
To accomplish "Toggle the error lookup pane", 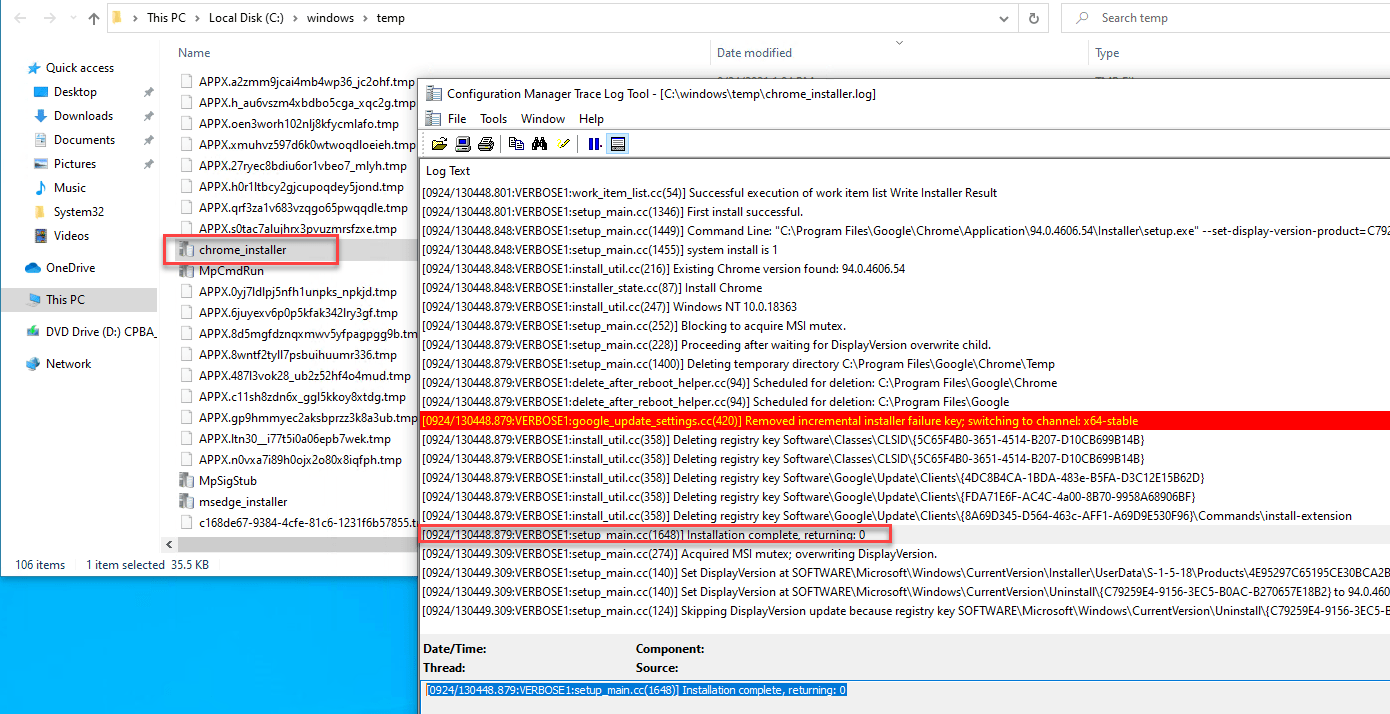I will [x=617, y=143].
